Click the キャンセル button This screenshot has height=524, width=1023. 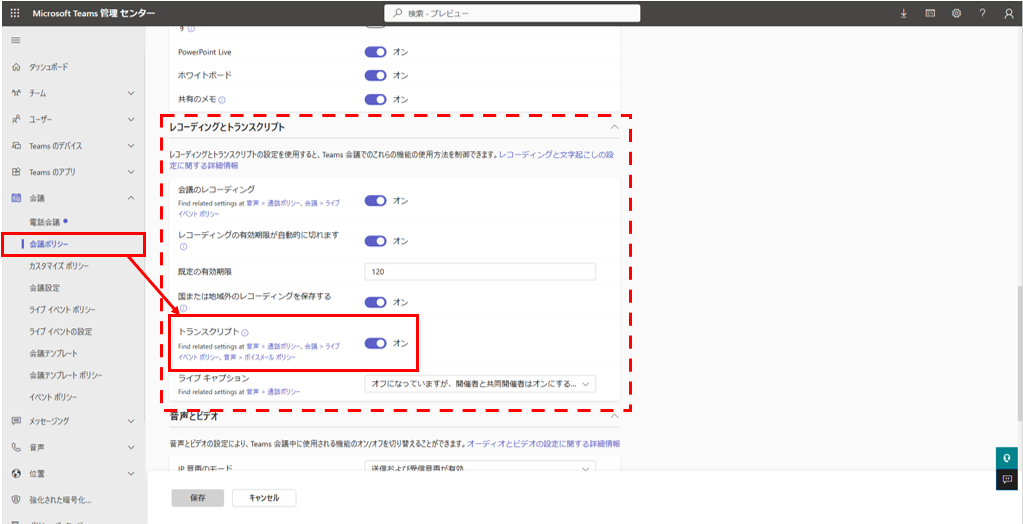264,498
